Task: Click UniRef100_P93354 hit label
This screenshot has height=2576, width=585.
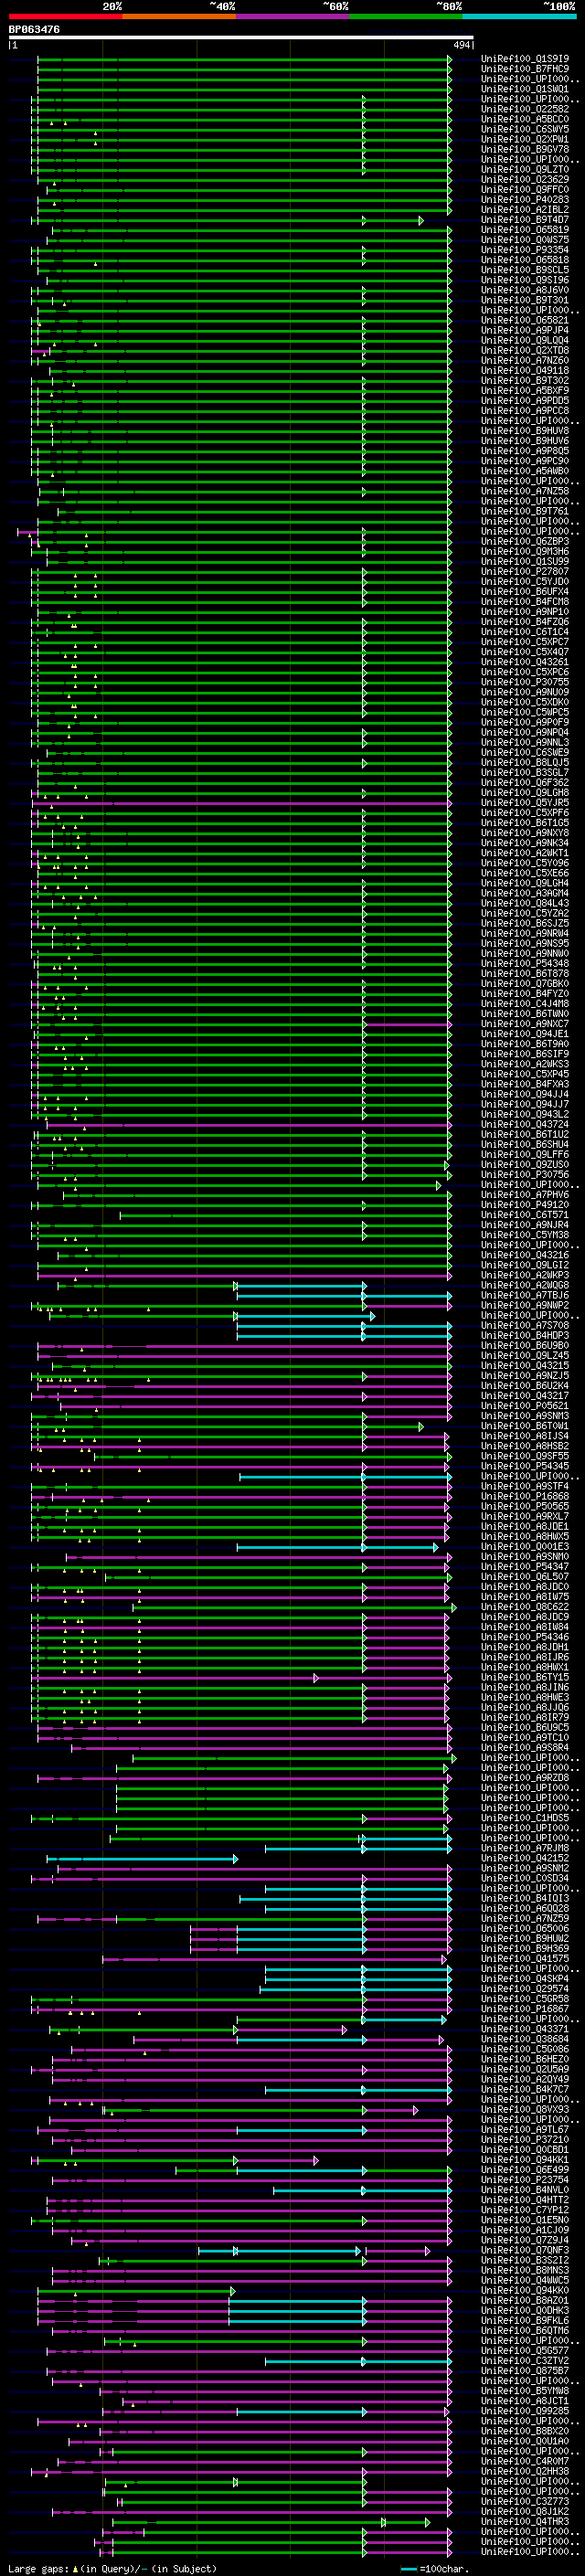Action: click(x=525, y=250)
